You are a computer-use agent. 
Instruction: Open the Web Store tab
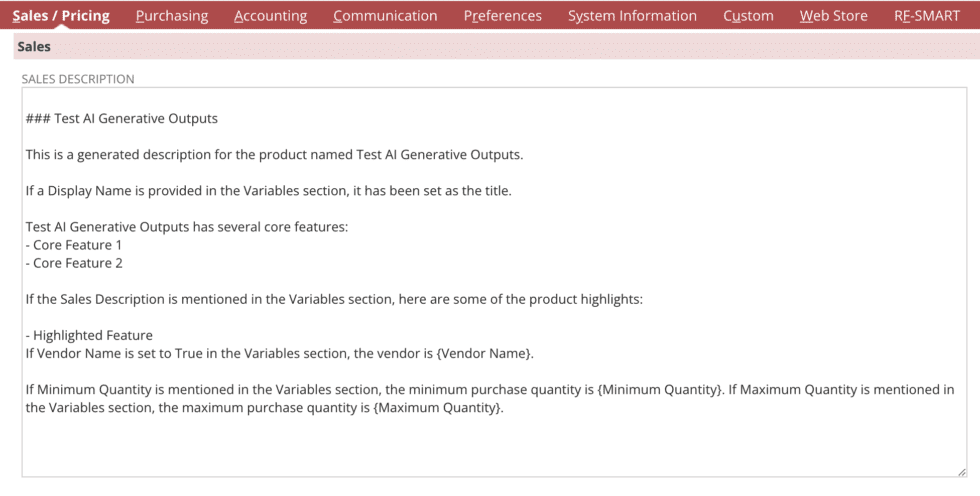coord(833,16)
